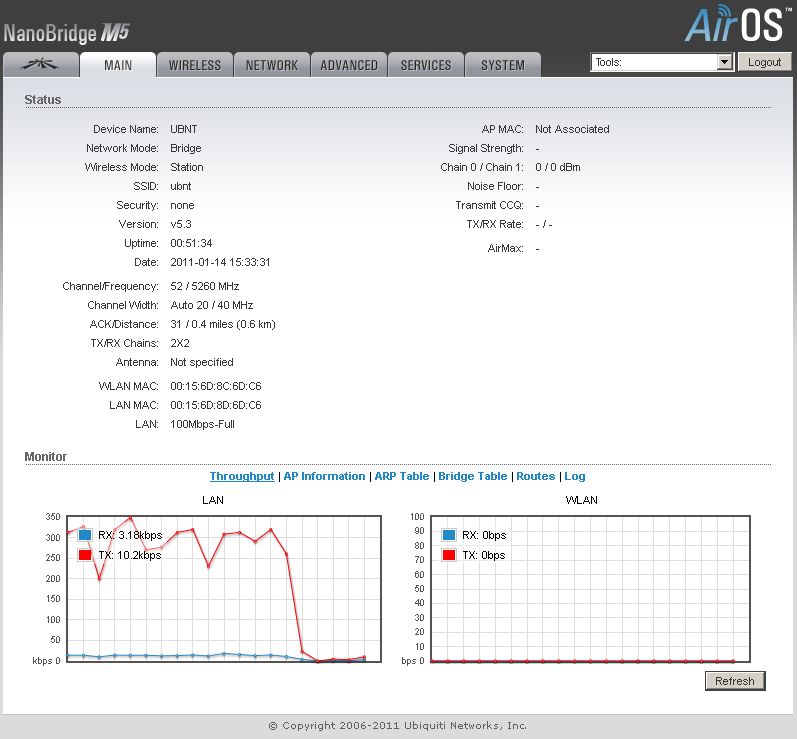The image size is (797, 739).
Task: Click the Network Mode value Bridge
Action: click(186, 148)
